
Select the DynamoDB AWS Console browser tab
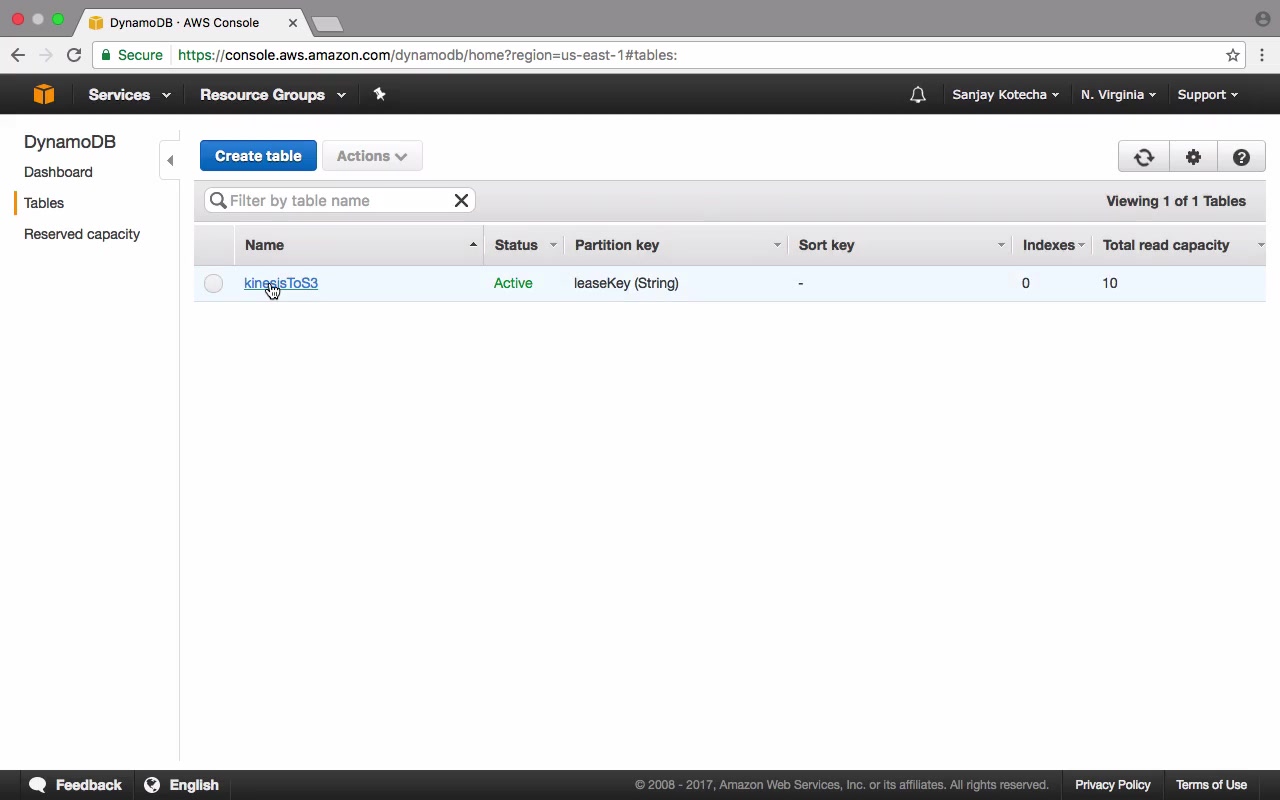coord(190,22)
